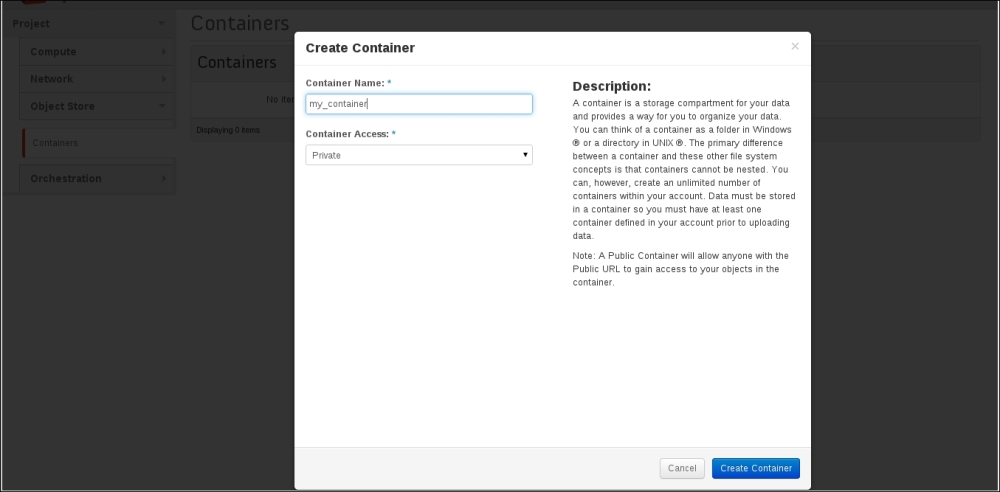Click the Description heading text
1000x492 pixels.
[x=612, y=86]
